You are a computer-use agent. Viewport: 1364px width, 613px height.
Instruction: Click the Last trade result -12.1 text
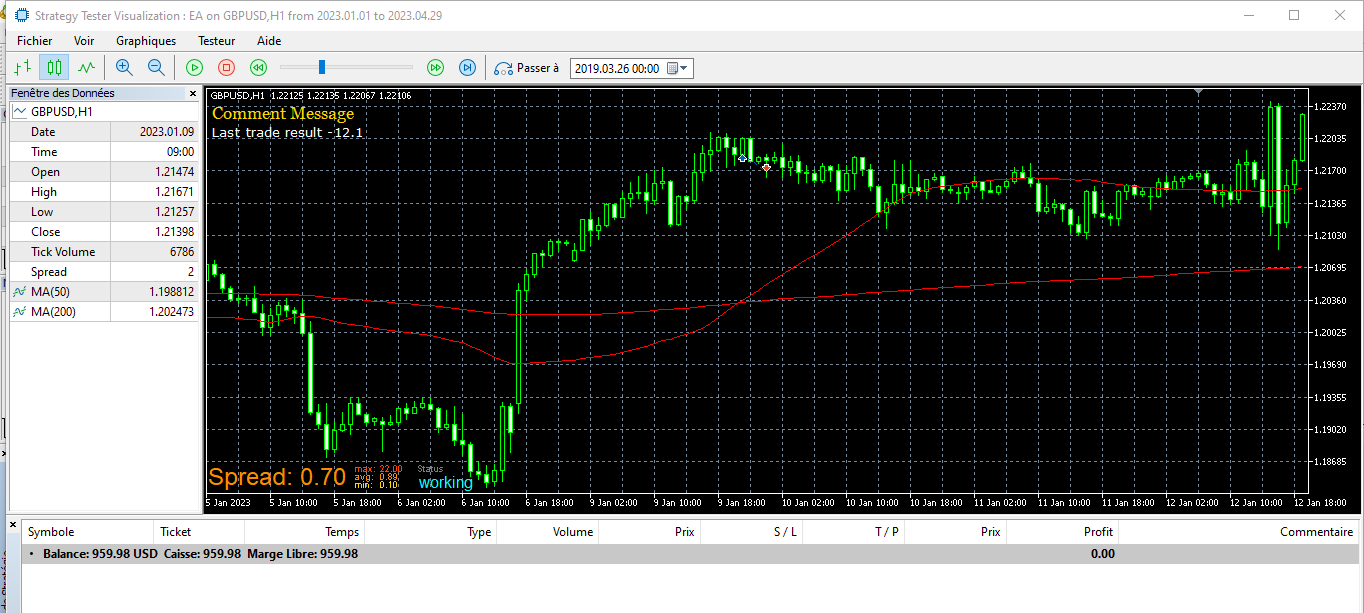point(287,132)
